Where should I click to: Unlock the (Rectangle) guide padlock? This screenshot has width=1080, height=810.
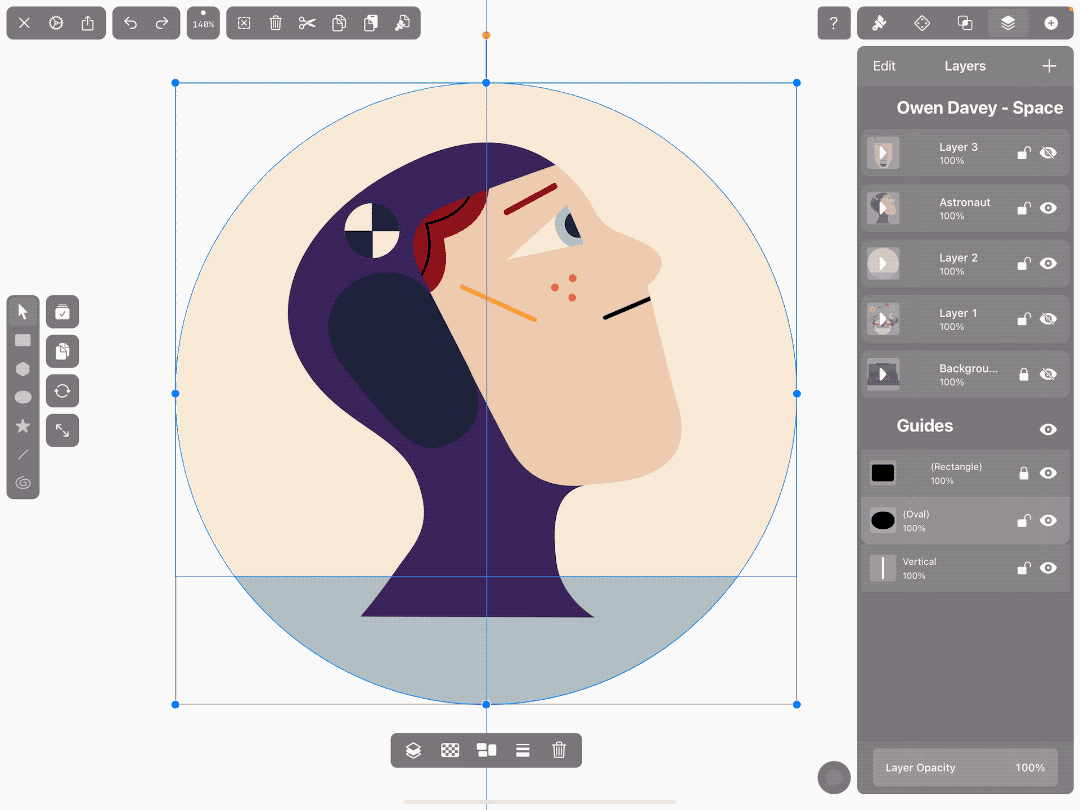(x=1024, y=473)
